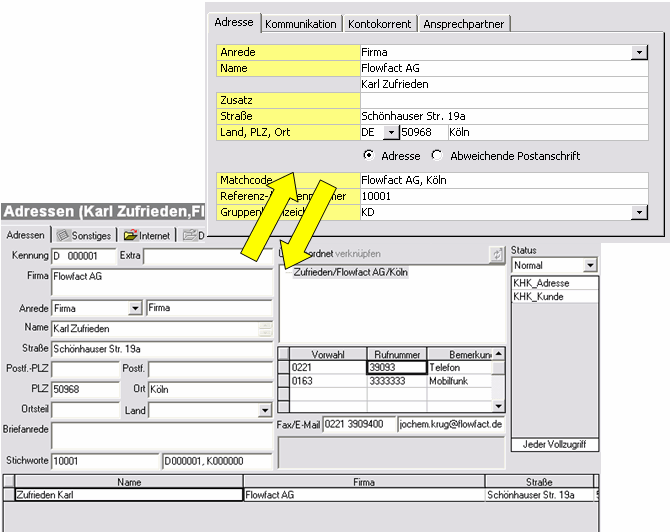Screen dimensions: 670x532
Task: Click the Ort field showing Köln
Action: click(210, 389)
